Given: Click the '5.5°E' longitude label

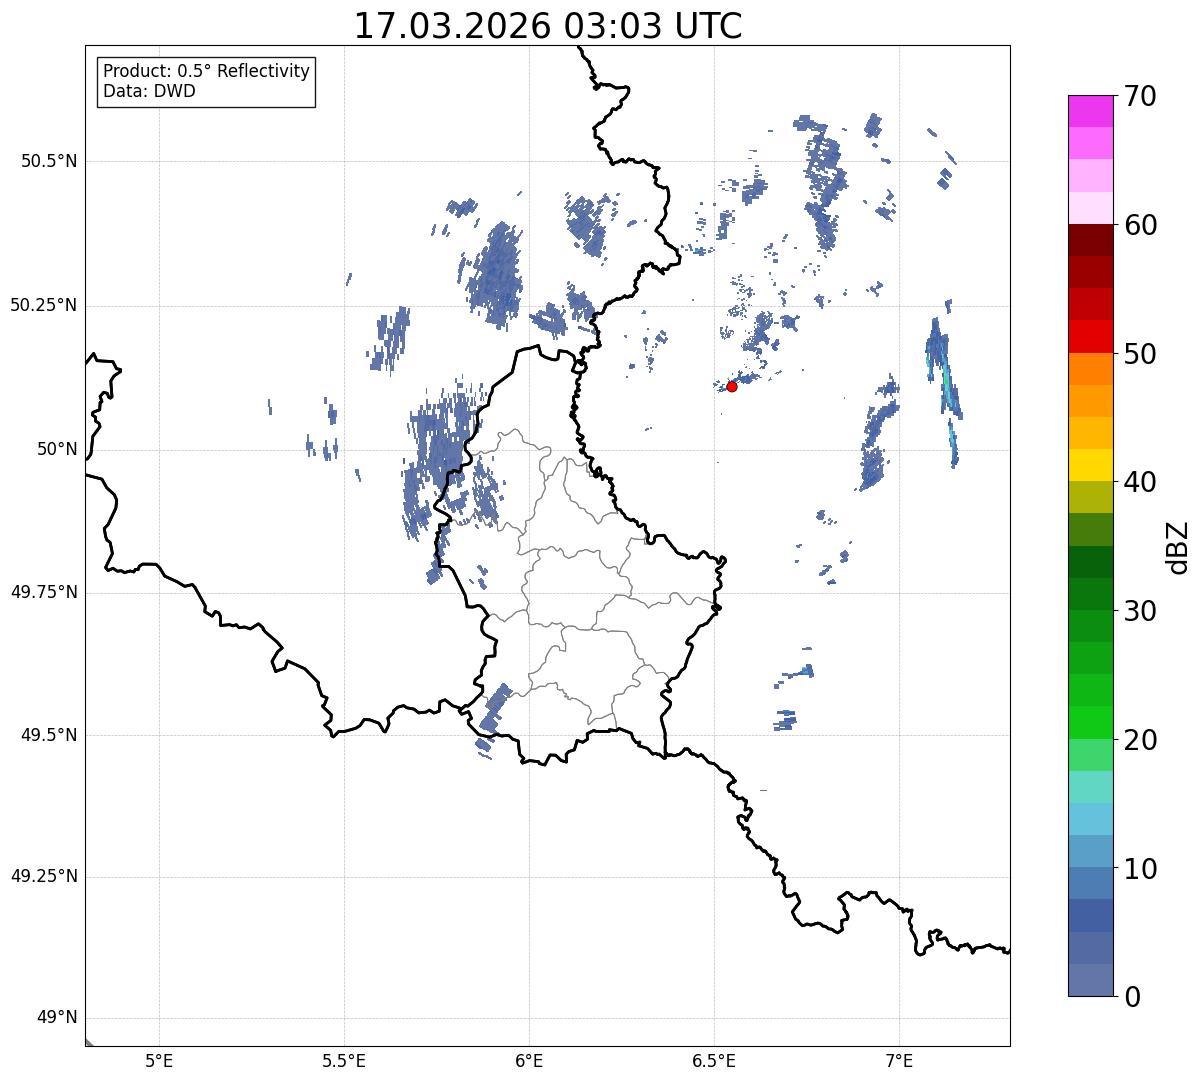Looking at the screenshot, I should (344, 1062).
